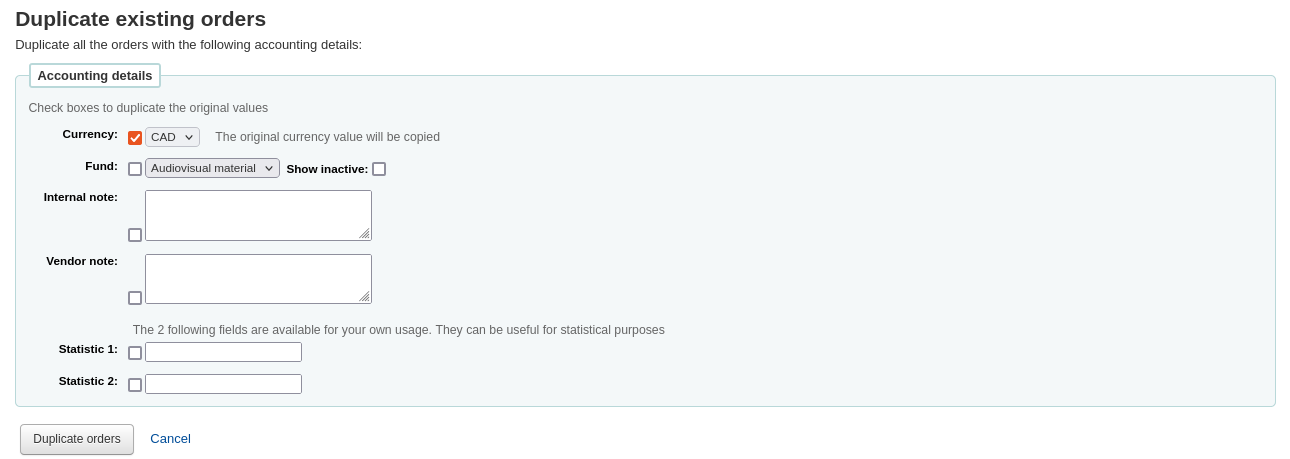Focus the Vendor note text area
The width and height of the screenshot is (1290, 459).
pos(258,279)
